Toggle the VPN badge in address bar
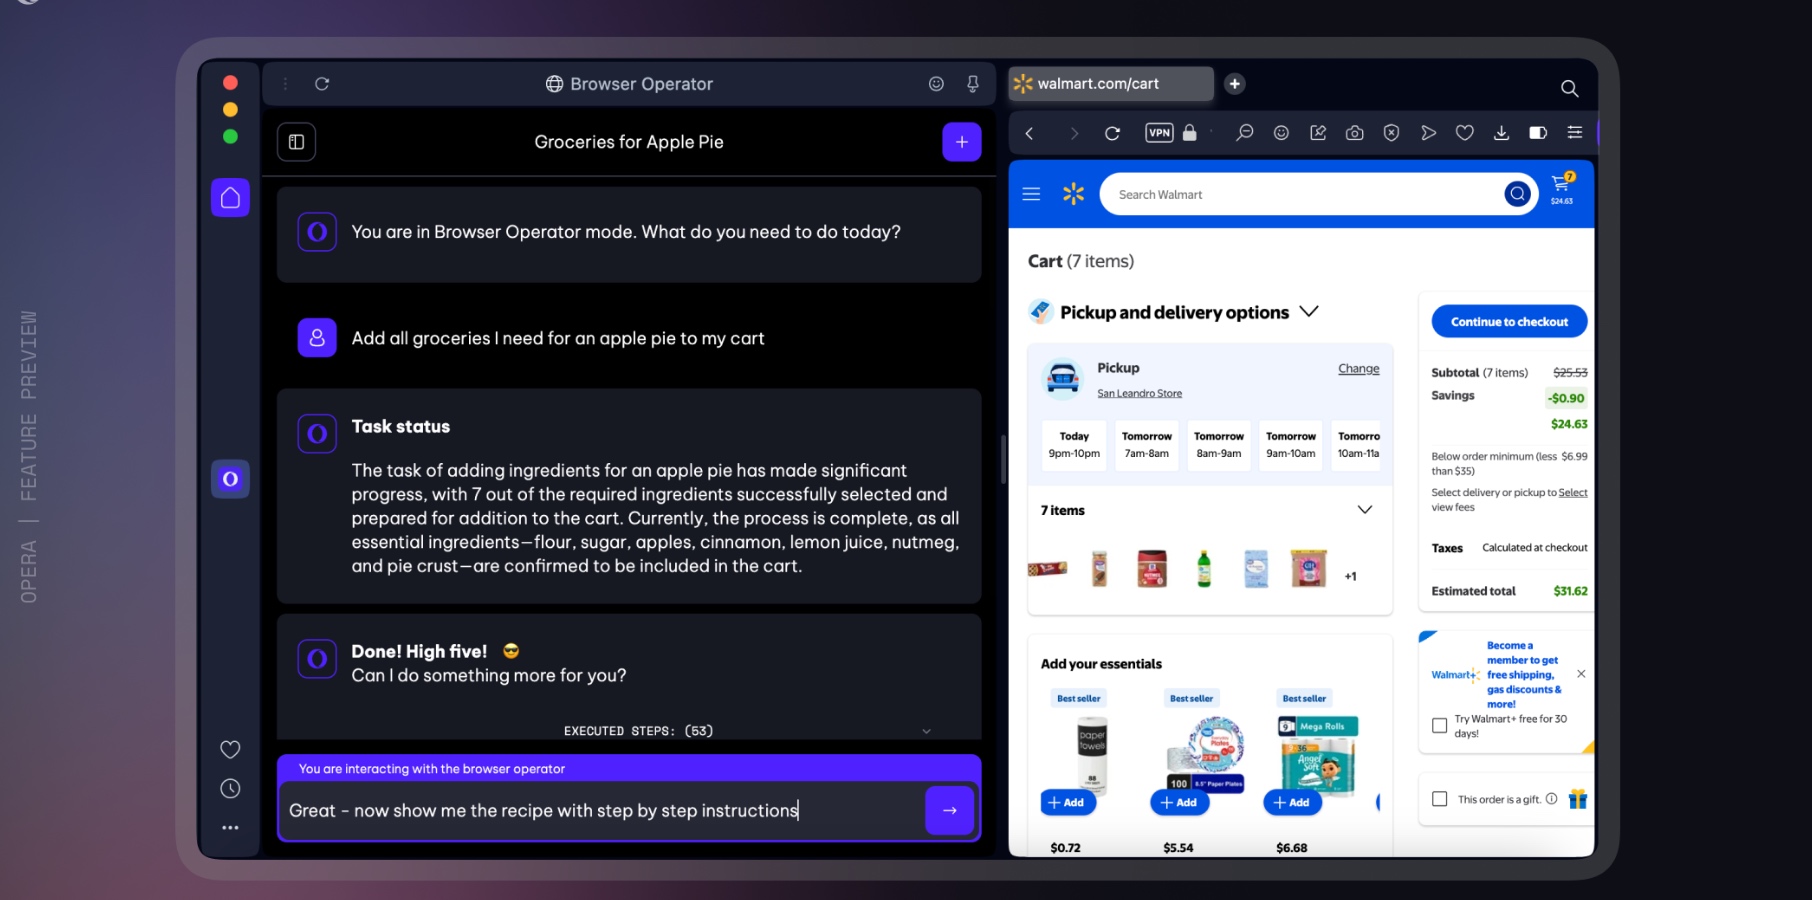The height and width of the screenshot is (900, 1812). (1159, 133)
